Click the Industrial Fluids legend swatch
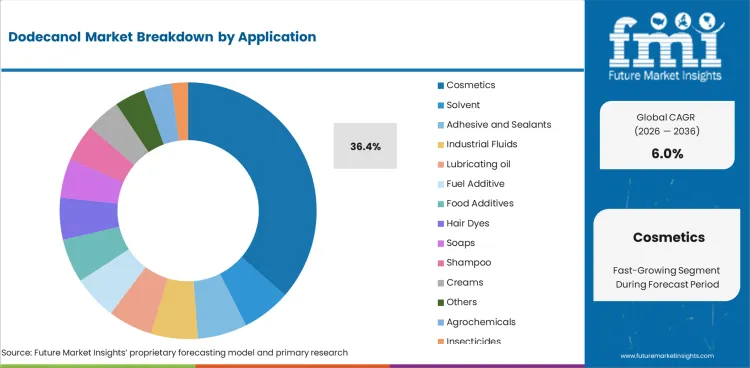 441,145
